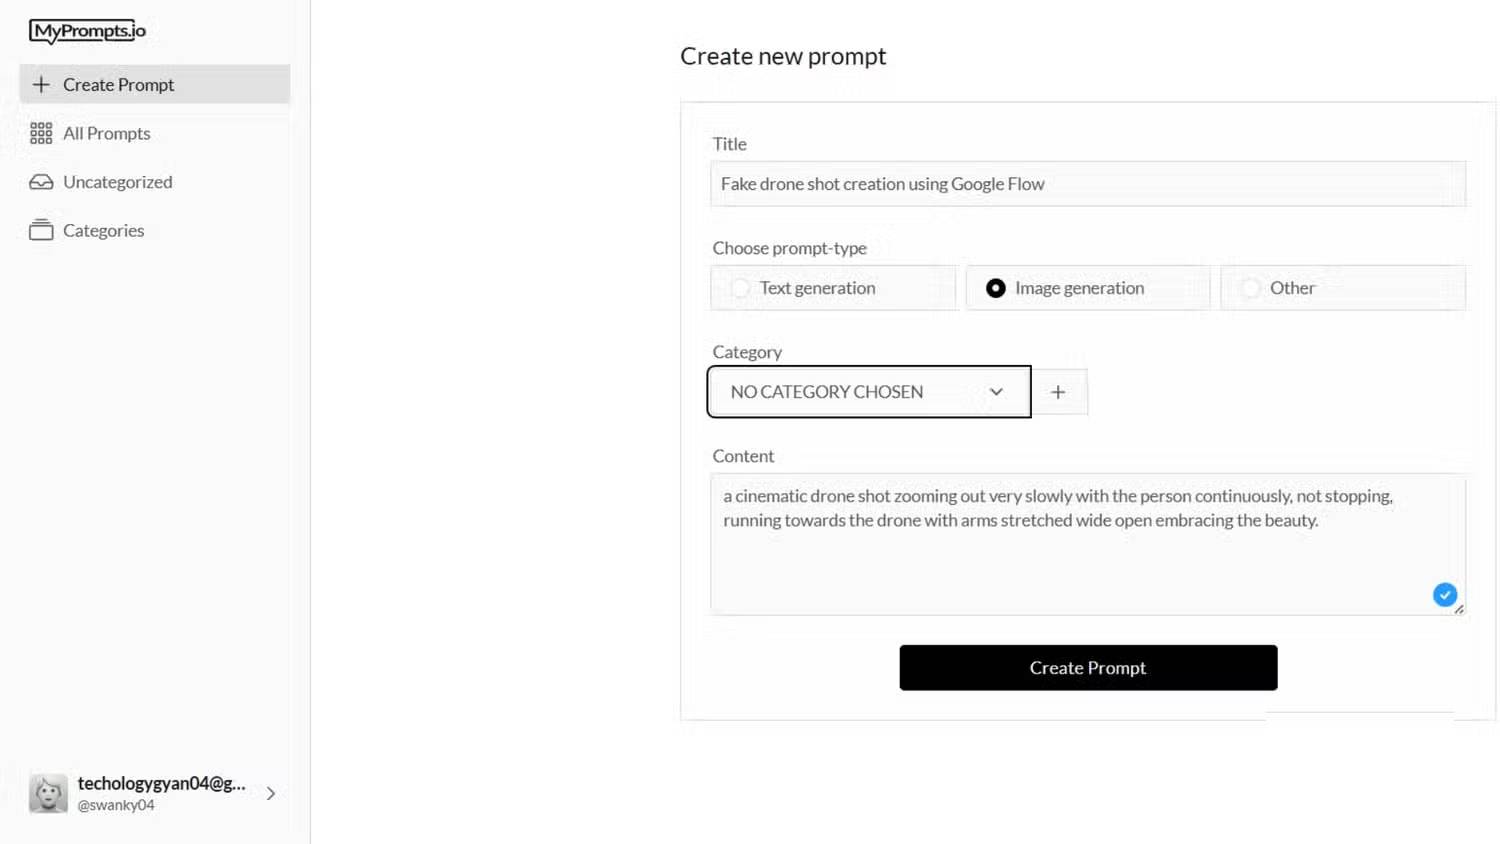The image size is (1500, 844).
Task: Click the Content textarea resize handle
Action: click(1459, 609)
